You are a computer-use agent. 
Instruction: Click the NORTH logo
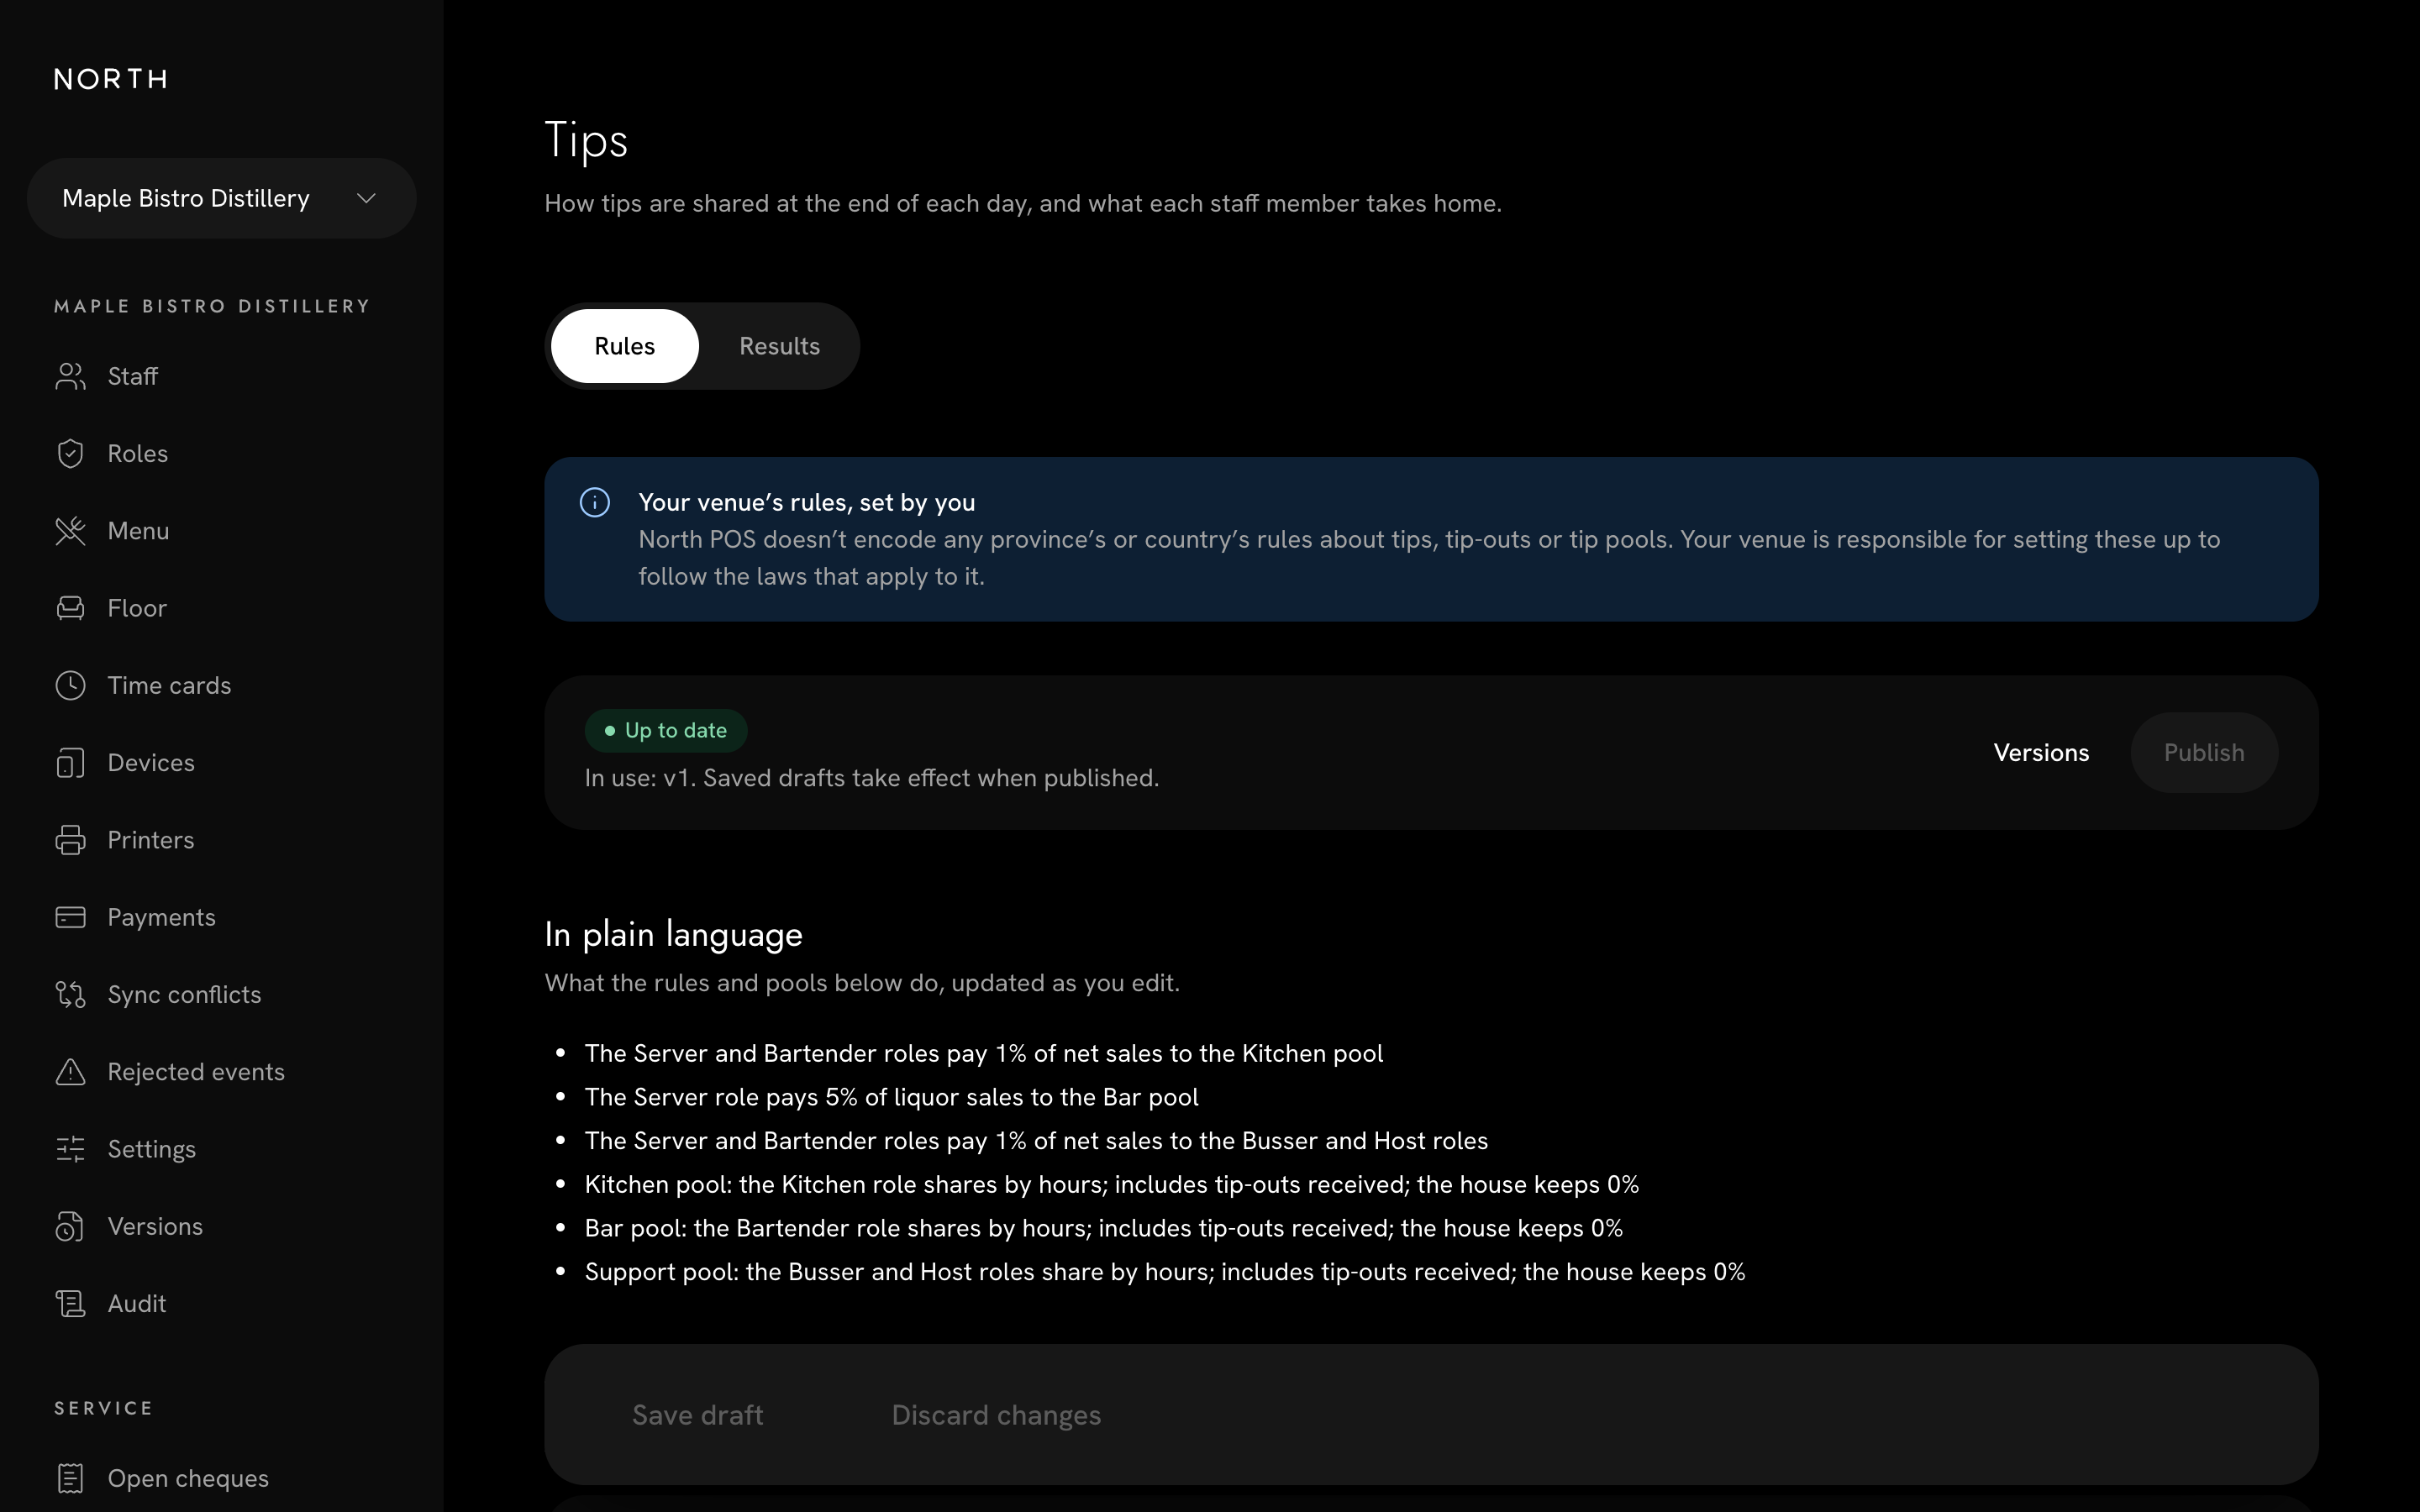tap(111, 79)
